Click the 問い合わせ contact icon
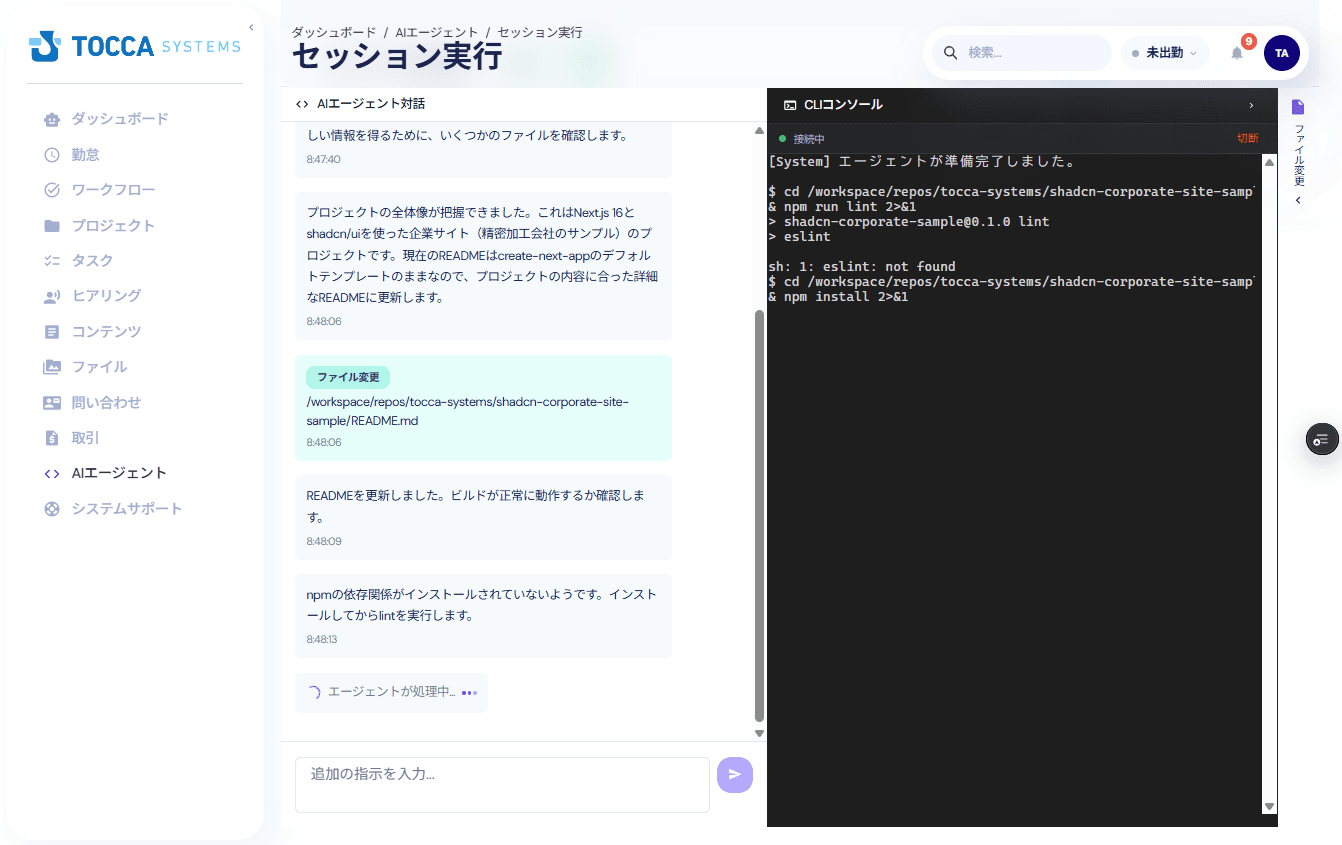This screenshot has height=845, width=1342. pyautogui.click(x=52, y=402)
